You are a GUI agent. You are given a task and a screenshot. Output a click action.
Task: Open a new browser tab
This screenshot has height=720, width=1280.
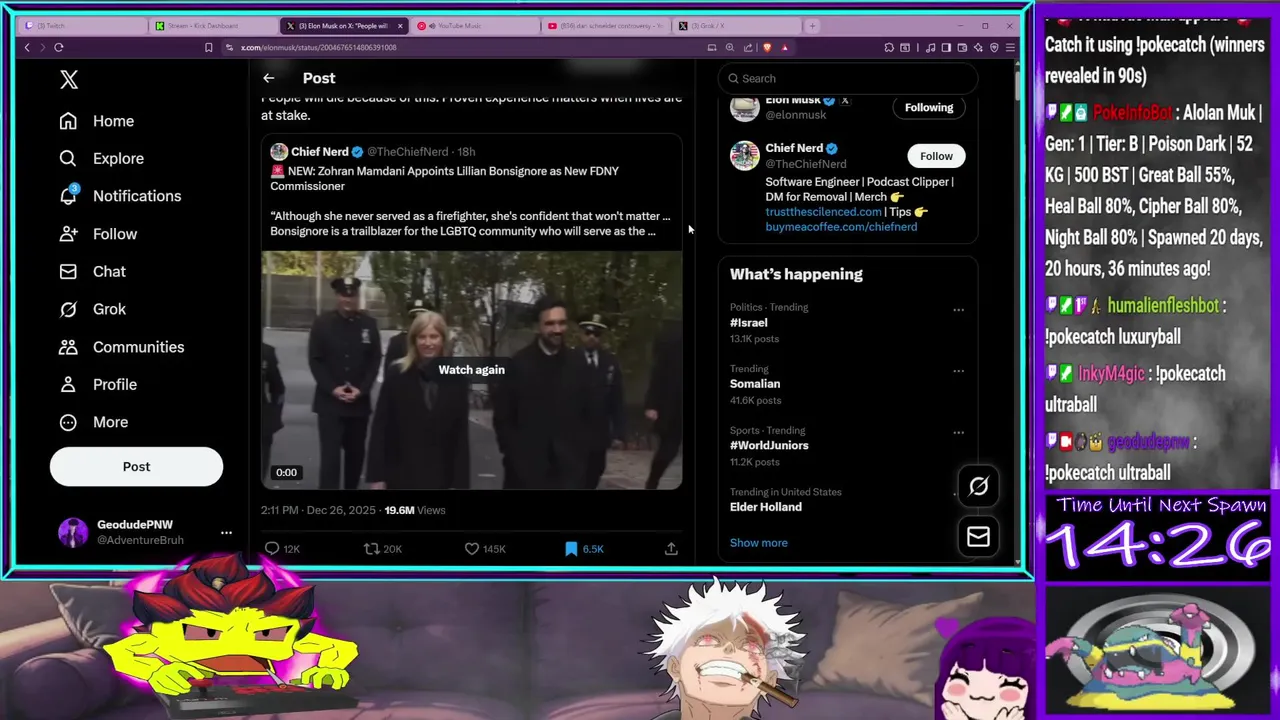tap(812, 26)
